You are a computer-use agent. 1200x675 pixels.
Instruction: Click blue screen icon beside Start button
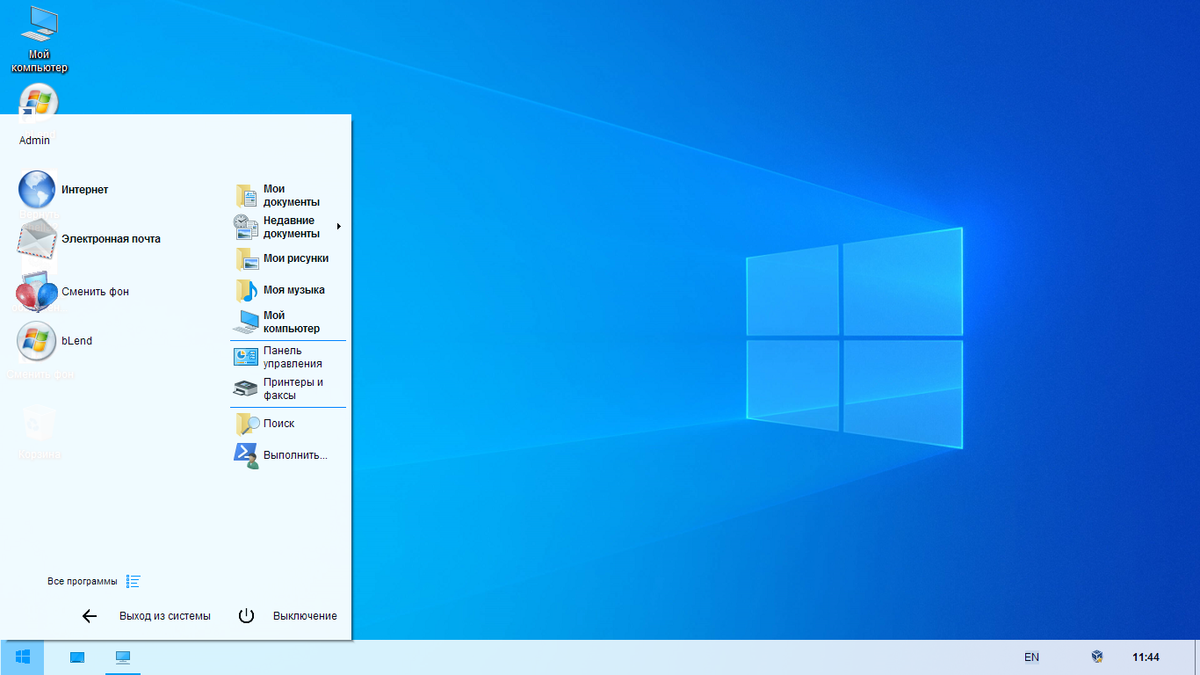click(x=77, y=657)
